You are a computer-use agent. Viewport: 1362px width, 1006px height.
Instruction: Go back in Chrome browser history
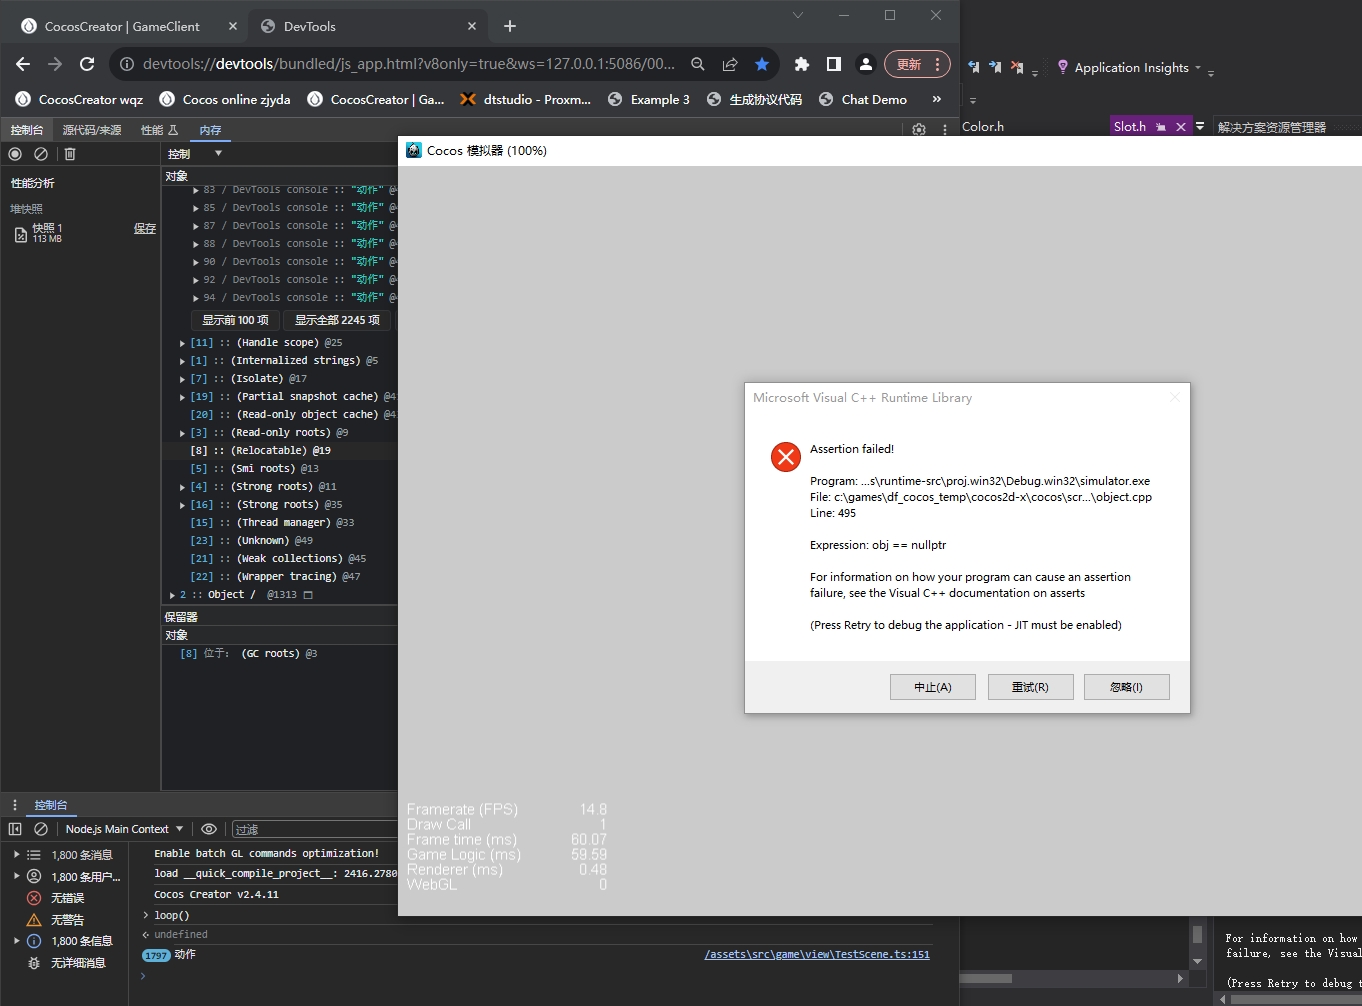(23, 64)
